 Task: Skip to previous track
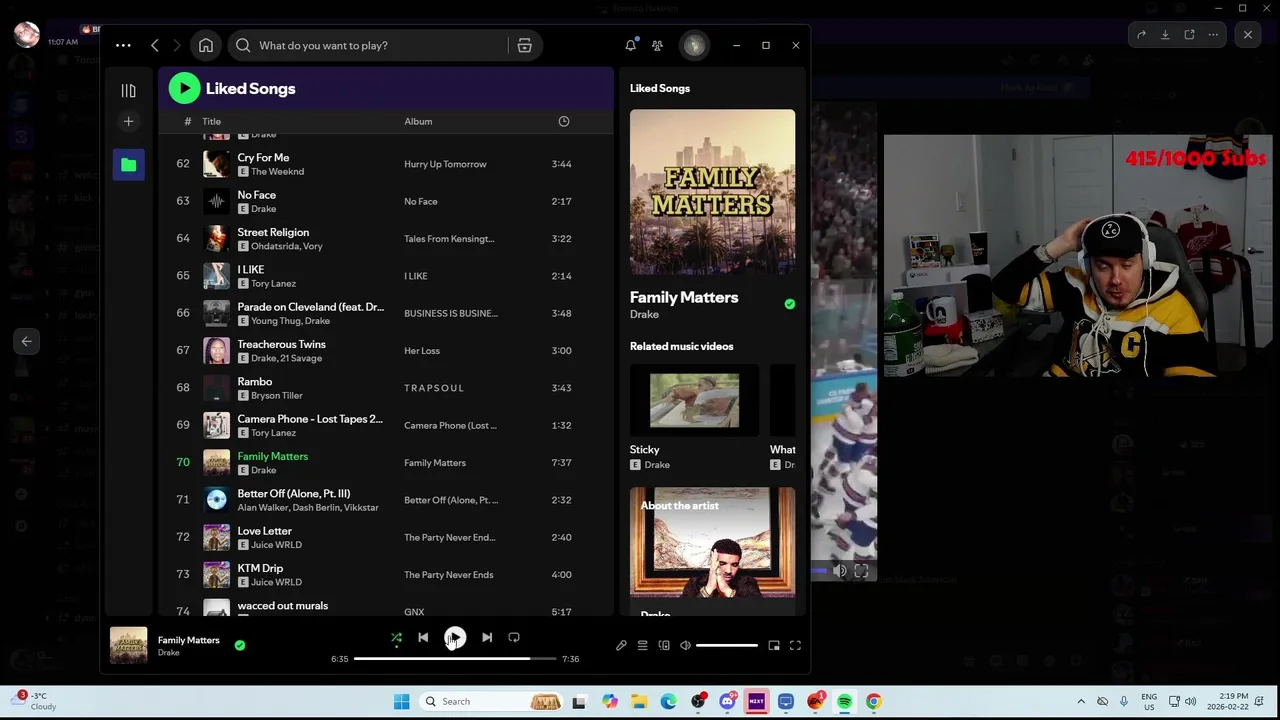(x=423, y=637)
